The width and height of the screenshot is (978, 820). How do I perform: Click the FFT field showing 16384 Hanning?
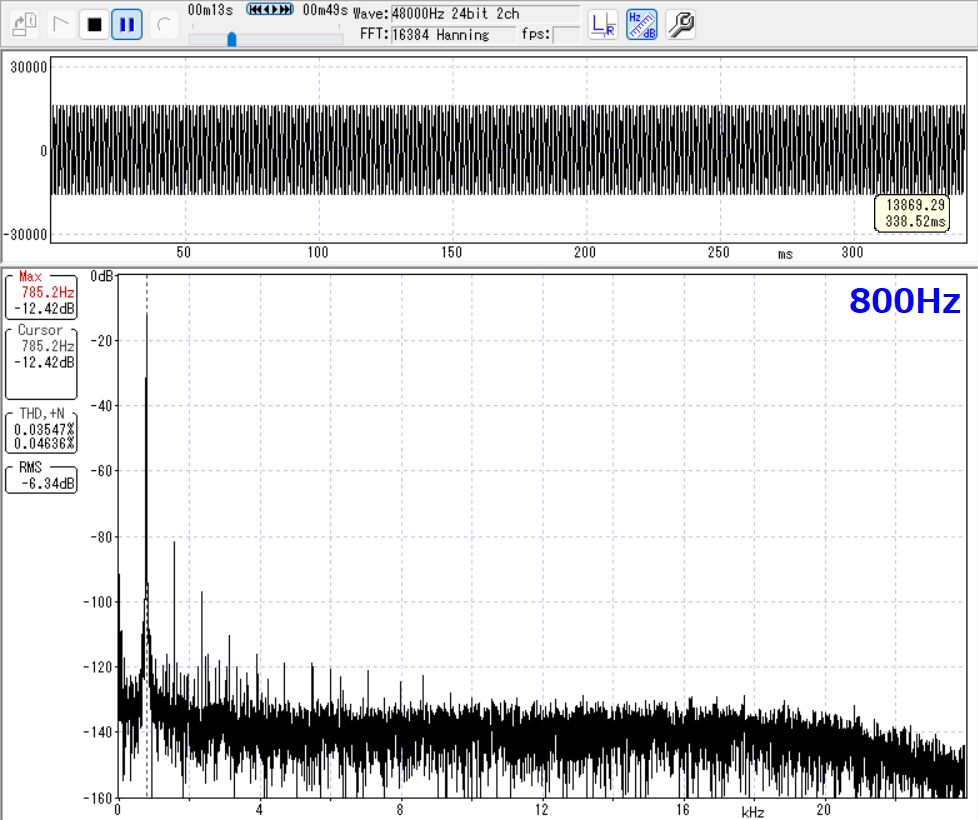tap(452, 35)
